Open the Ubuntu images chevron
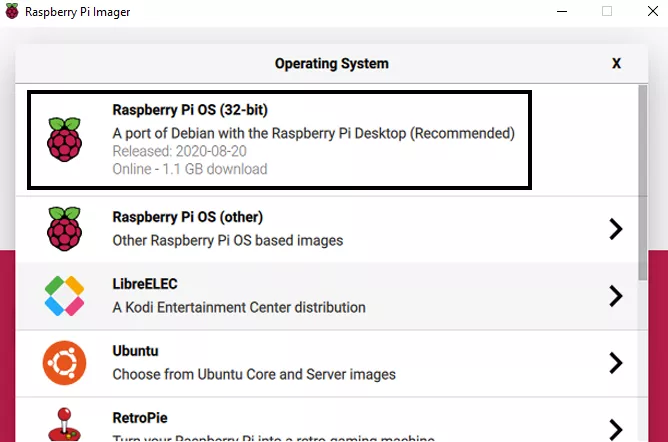This screenshot has width=668, height=442. click(616, 363)
